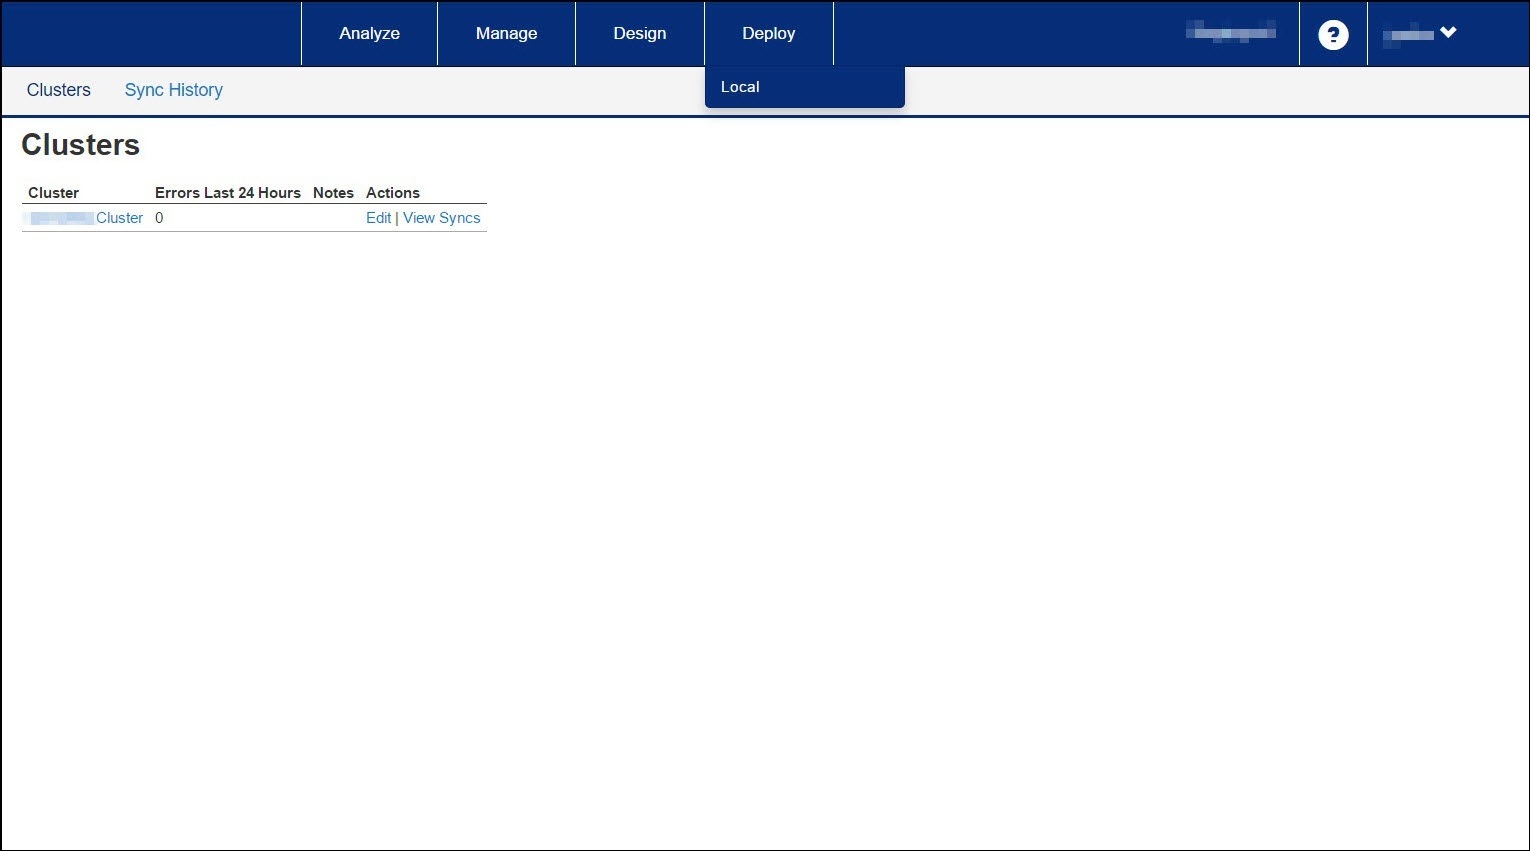Click the Cluster column header
This screenshot has width=1530, height=851.
[x=53, y=193]
